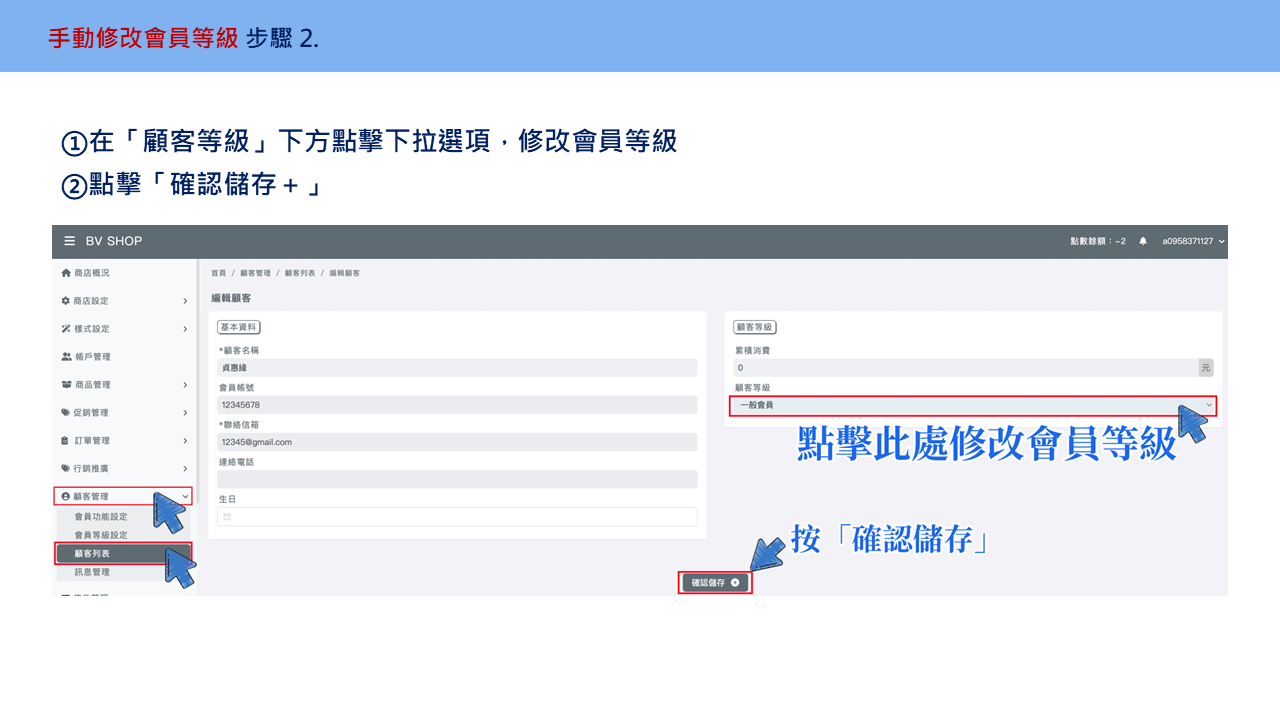Click the 顧客管理 breadcrumb link

click(x=255, y=273)
